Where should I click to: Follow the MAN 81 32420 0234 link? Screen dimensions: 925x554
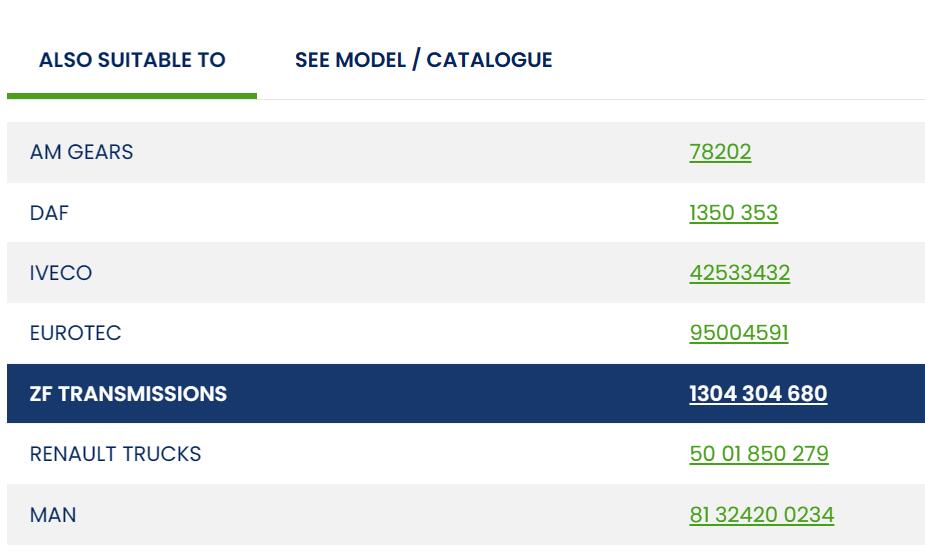pos(761,515)
